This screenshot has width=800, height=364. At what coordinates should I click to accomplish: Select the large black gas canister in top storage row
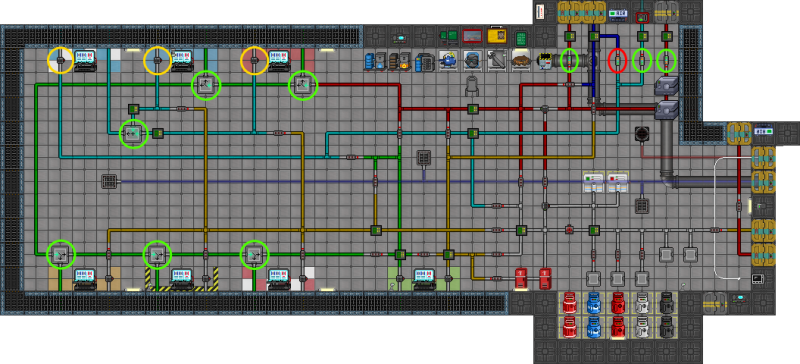coord(666,302)
